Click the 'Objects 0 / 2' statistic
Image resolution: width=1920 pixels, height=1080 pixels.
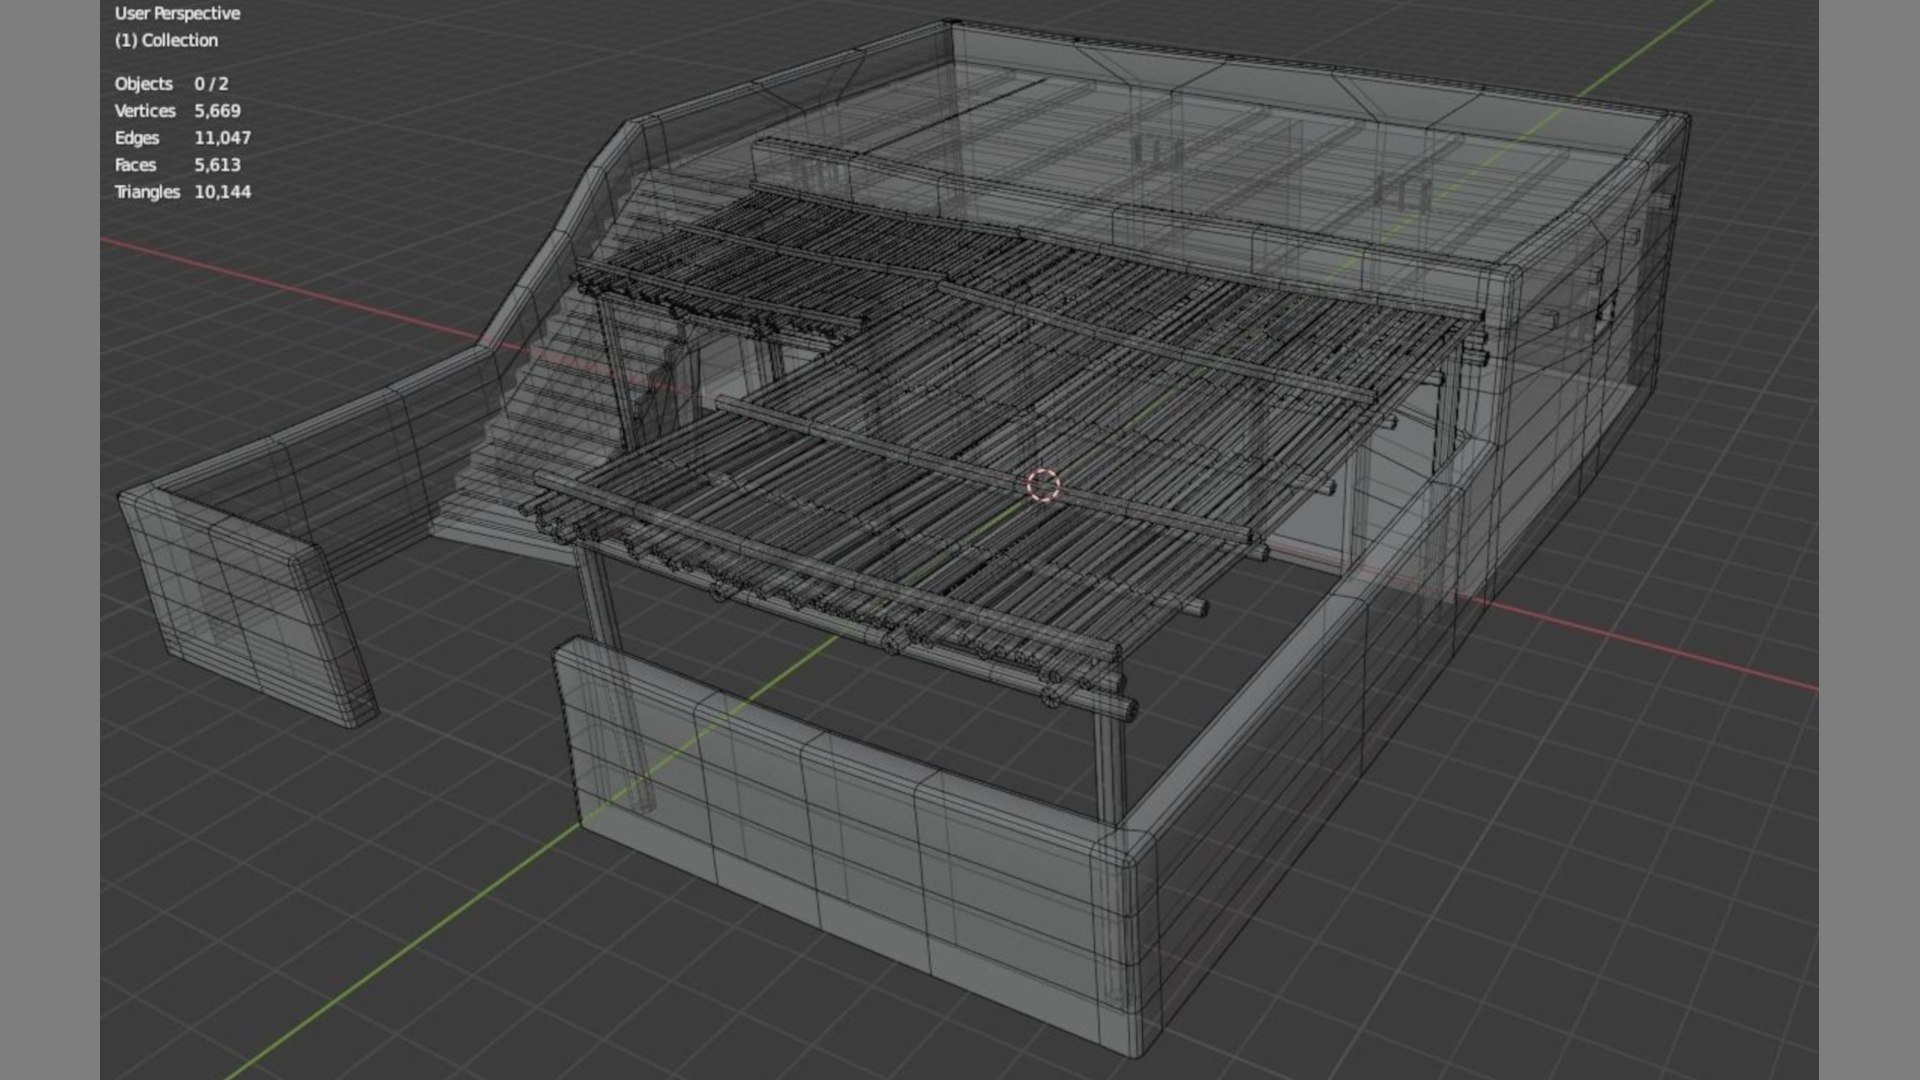point(171,84)
